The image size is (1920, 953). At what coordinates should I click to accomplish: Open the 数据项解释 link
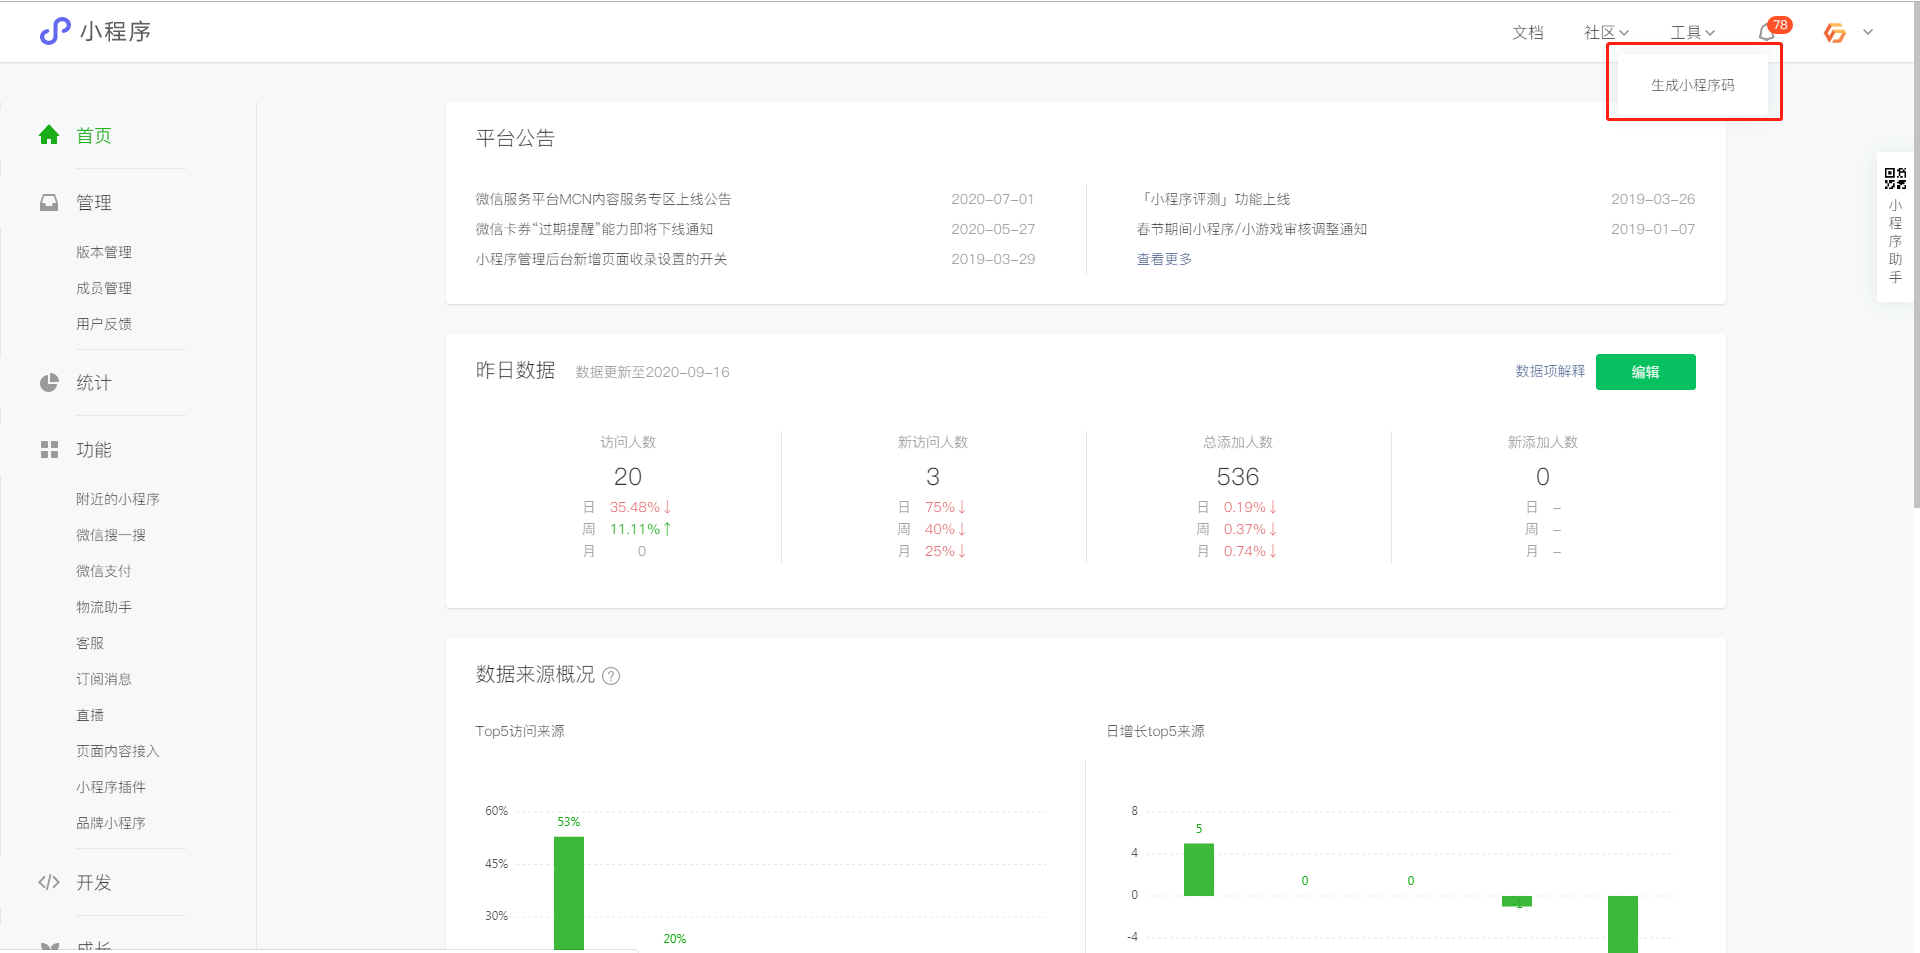pos(1550,371)
